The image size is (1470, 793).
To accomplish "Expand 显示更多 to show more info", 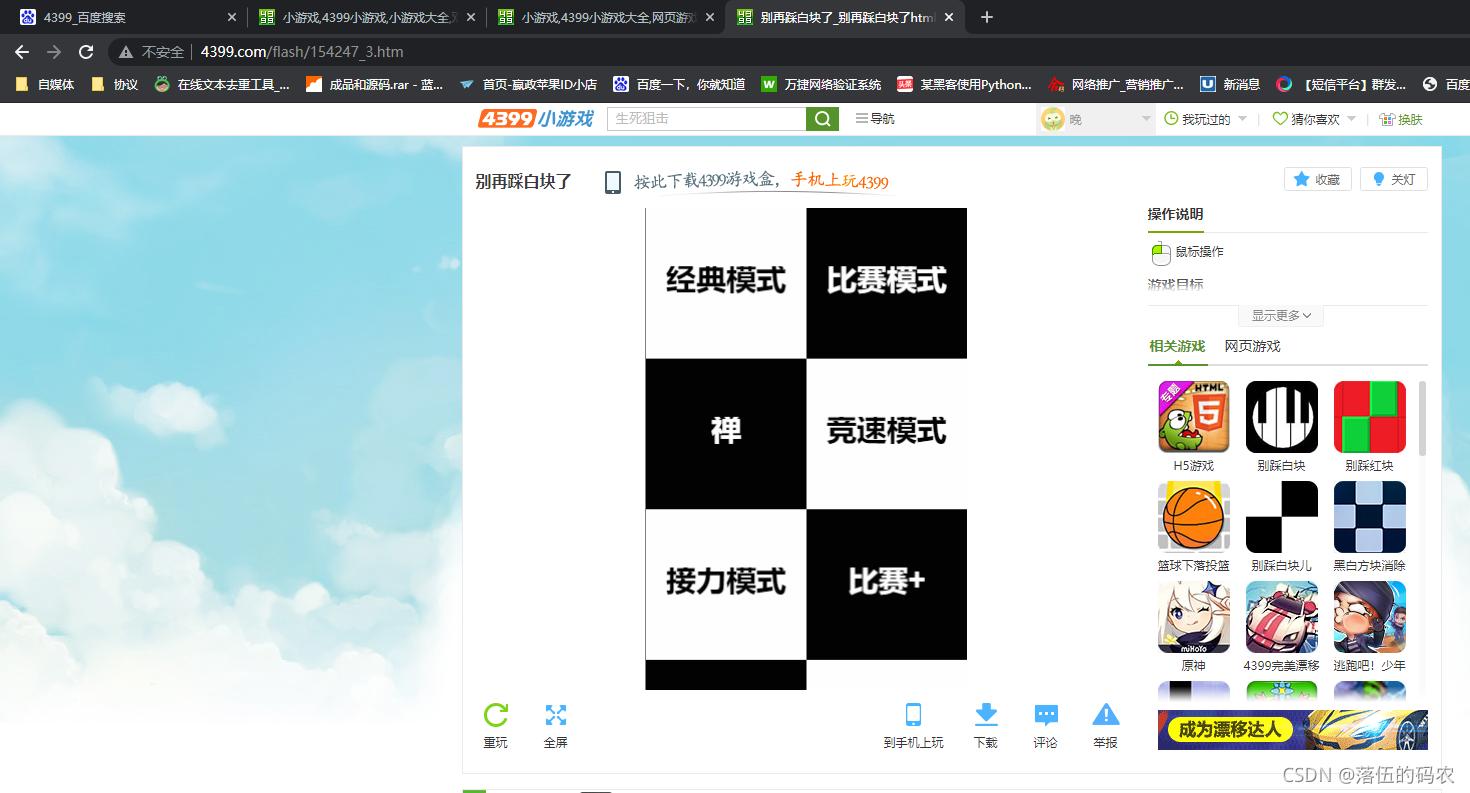I will [x=1280, y=315].
